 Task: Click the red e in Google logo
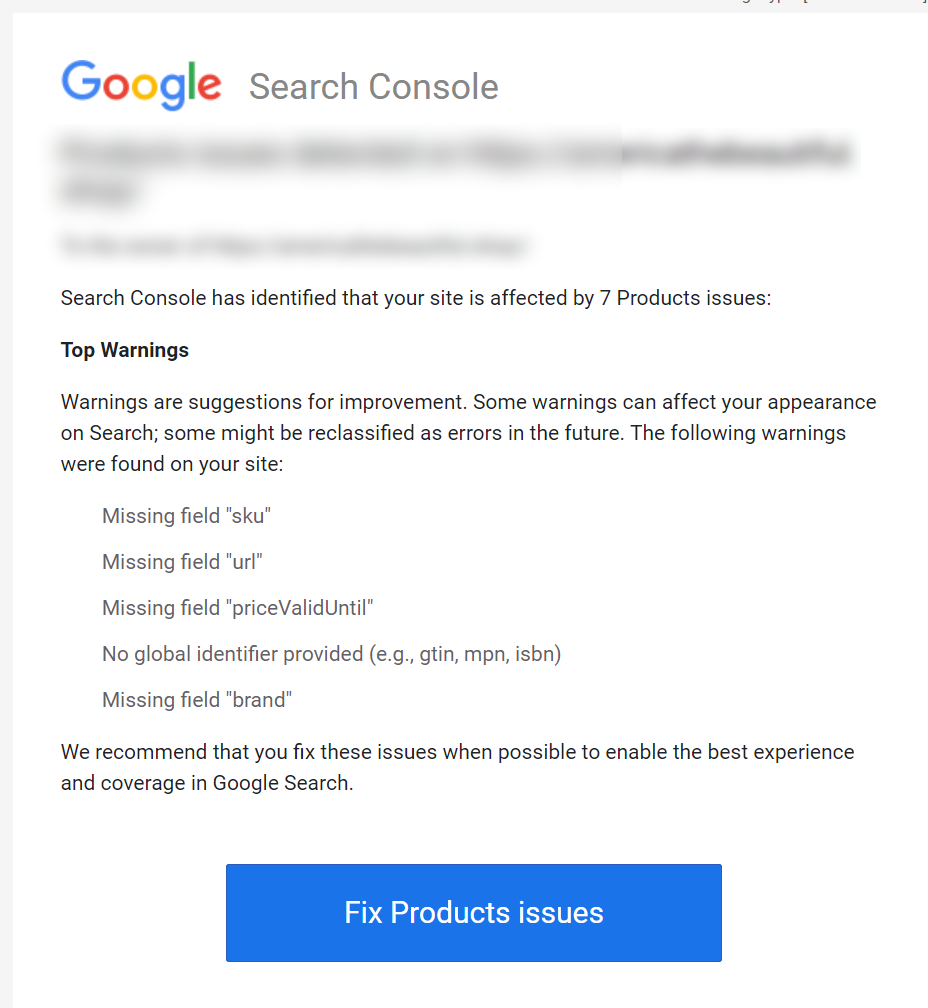[x=209, y=87]
